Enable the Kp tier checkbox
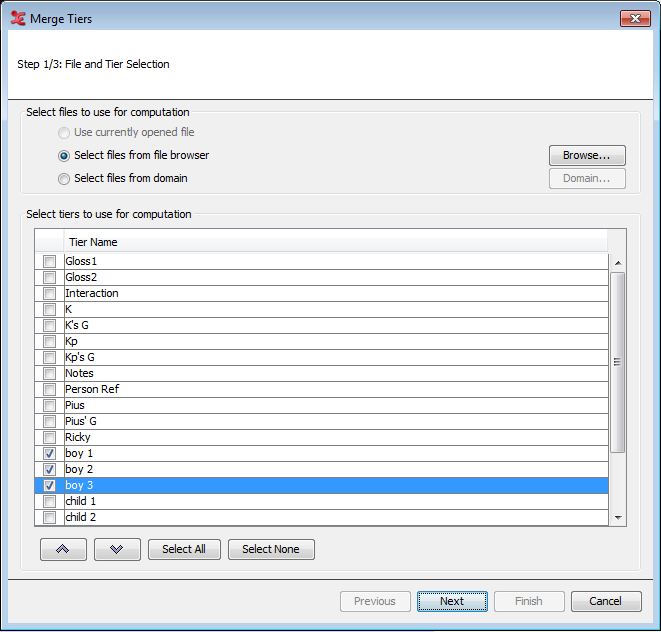Screen dimensions: 661x632 point(49,342)
